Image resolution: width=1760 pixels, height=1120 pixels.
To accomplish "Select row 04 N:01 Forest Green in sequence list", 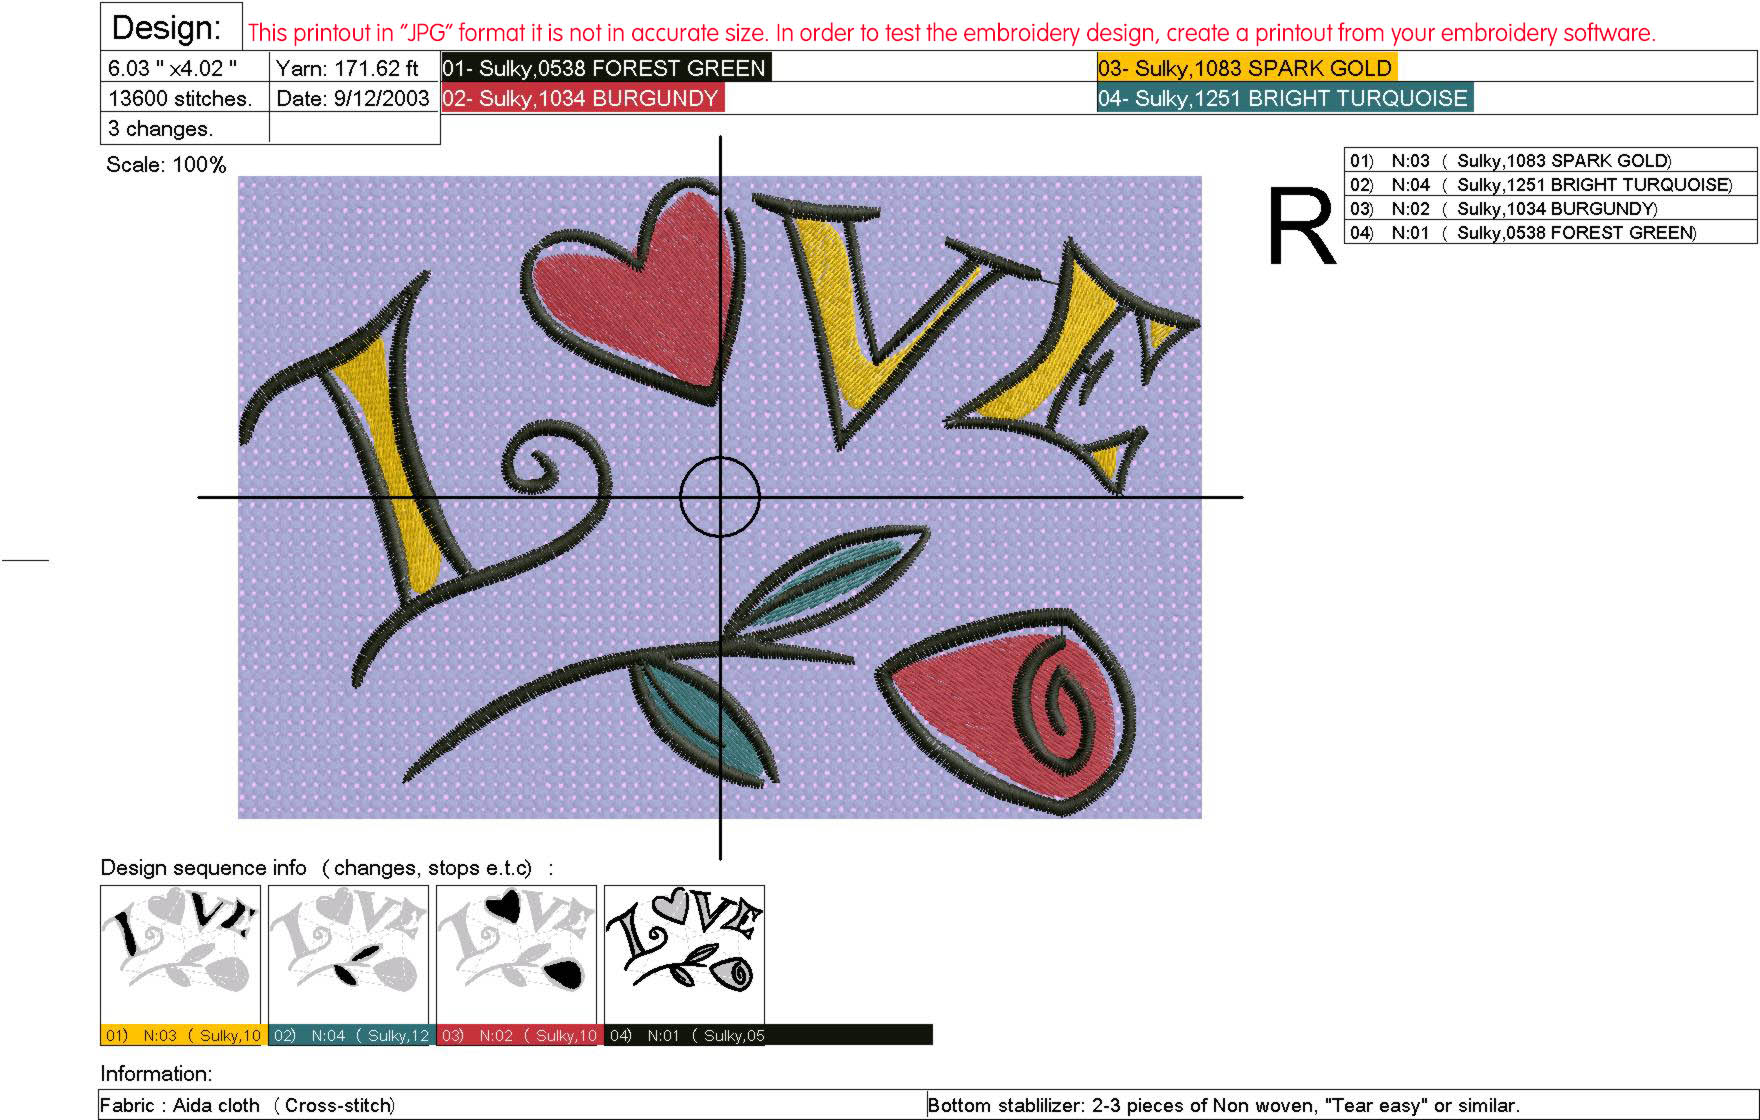I will coord(1549,233).
